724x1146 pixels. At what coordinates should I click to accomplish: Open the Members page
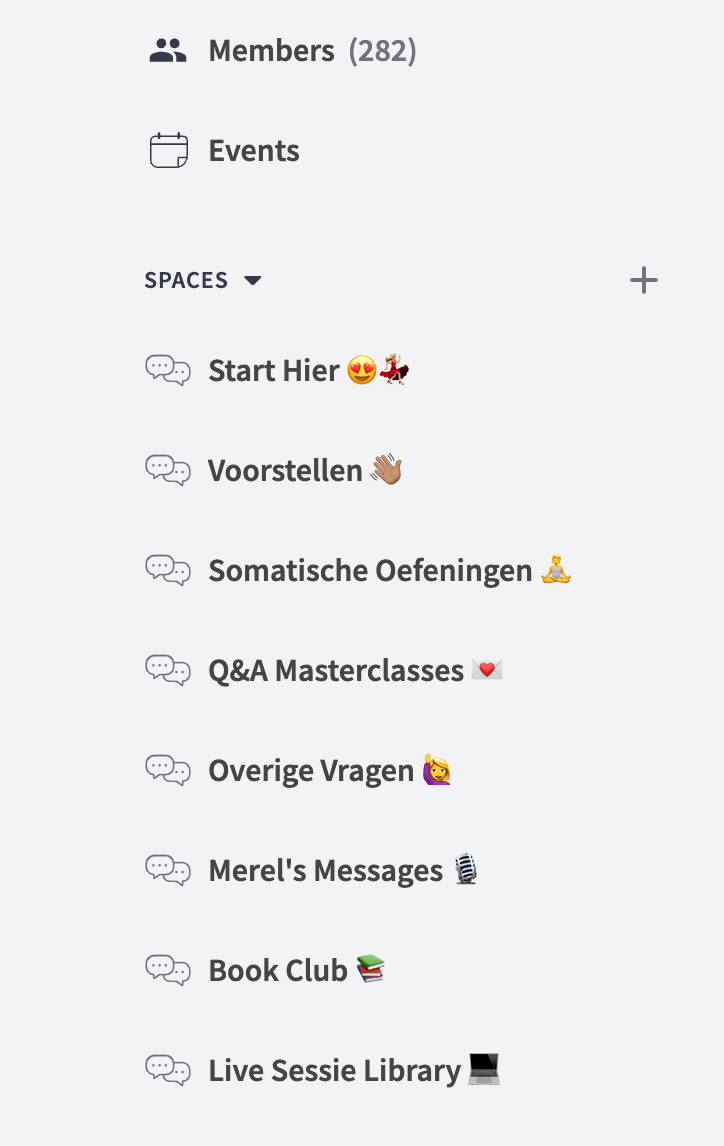coord(271,51)
